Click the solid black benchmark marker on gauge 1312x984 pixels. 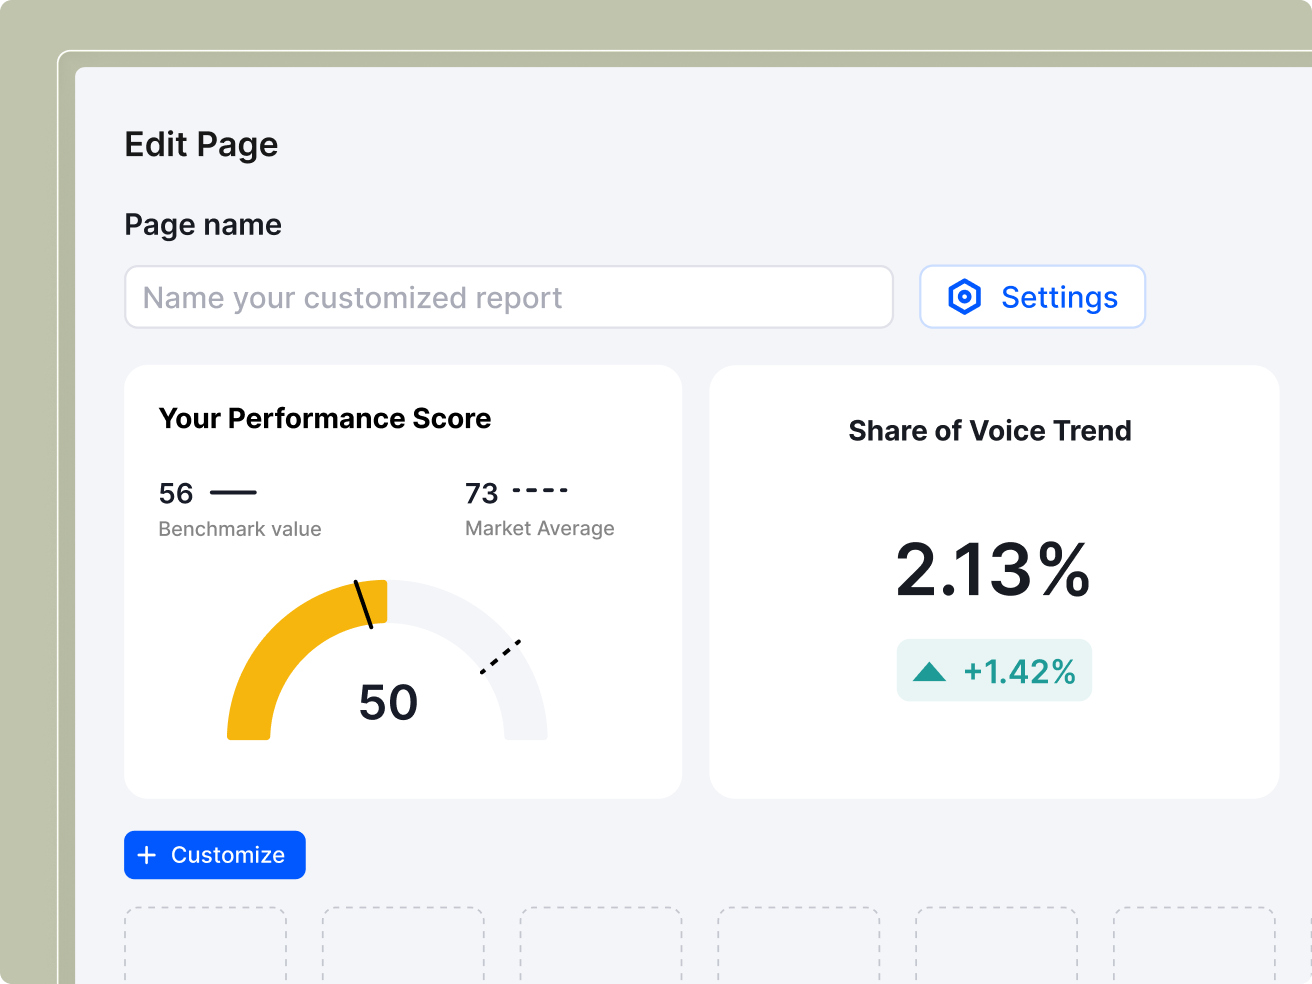[x=363, y=604]
